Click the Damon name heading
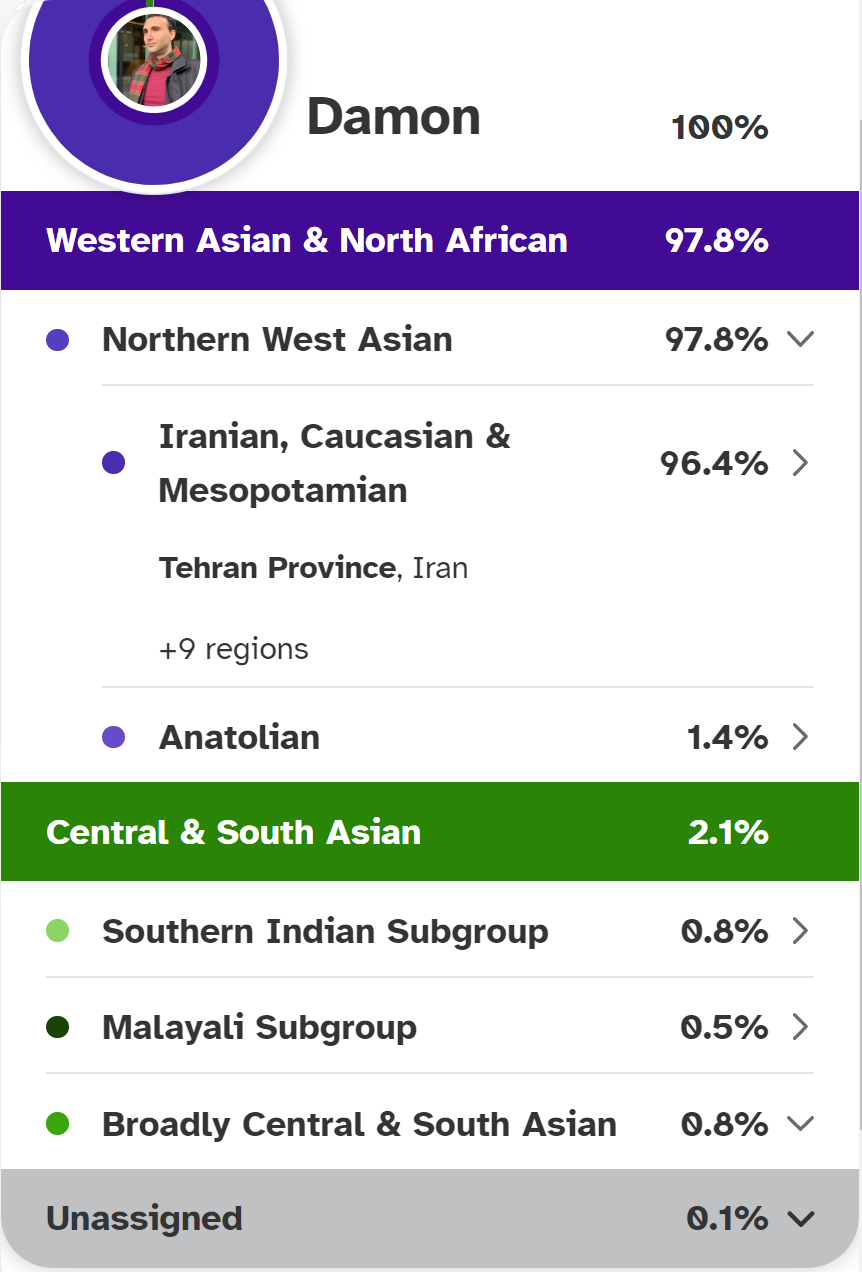The image size is (862, 1272). pyautogui.click(x=394, y=117)
